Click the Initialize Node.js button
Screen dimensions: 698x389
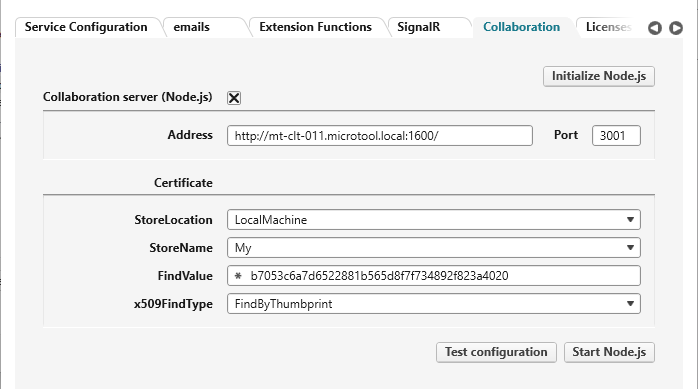599,77
